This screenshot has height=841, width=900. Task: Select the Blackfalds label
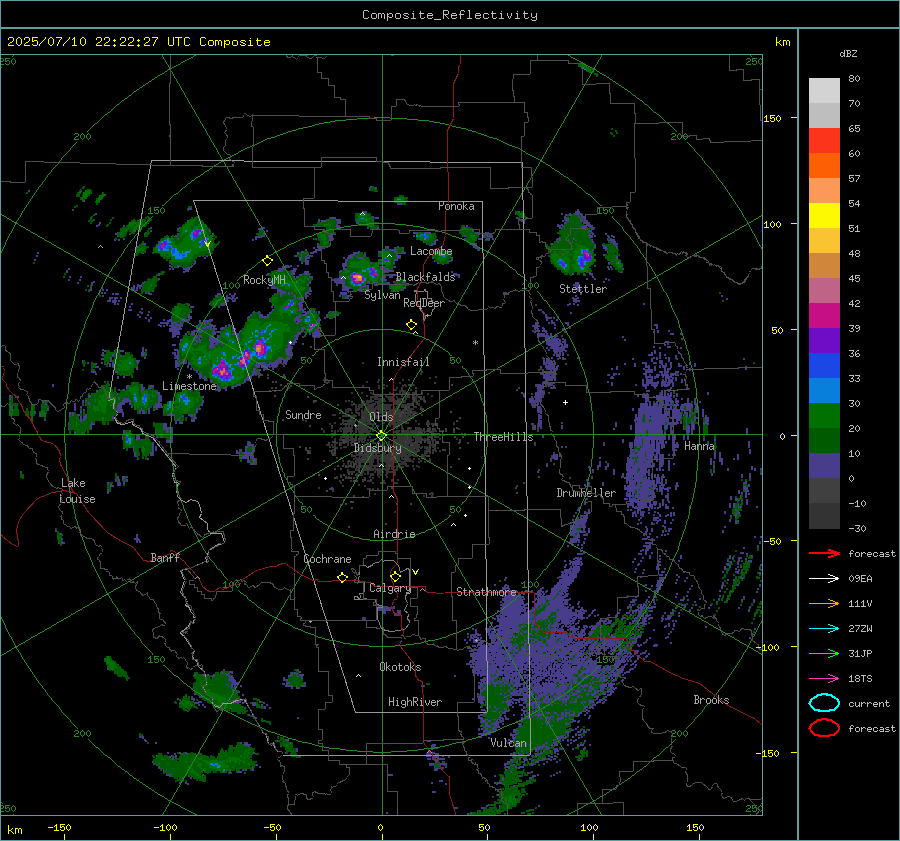[425, 277]
